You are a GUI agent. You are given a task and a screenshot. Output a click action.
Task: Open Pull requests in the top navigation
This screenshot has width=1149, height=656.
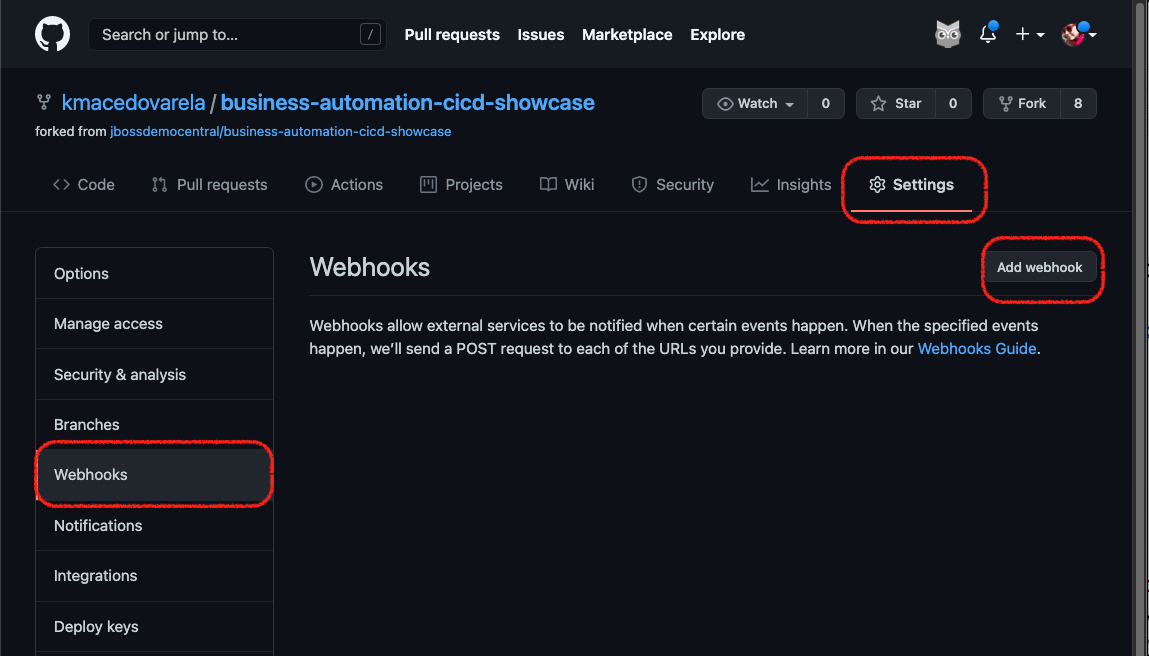452,34
